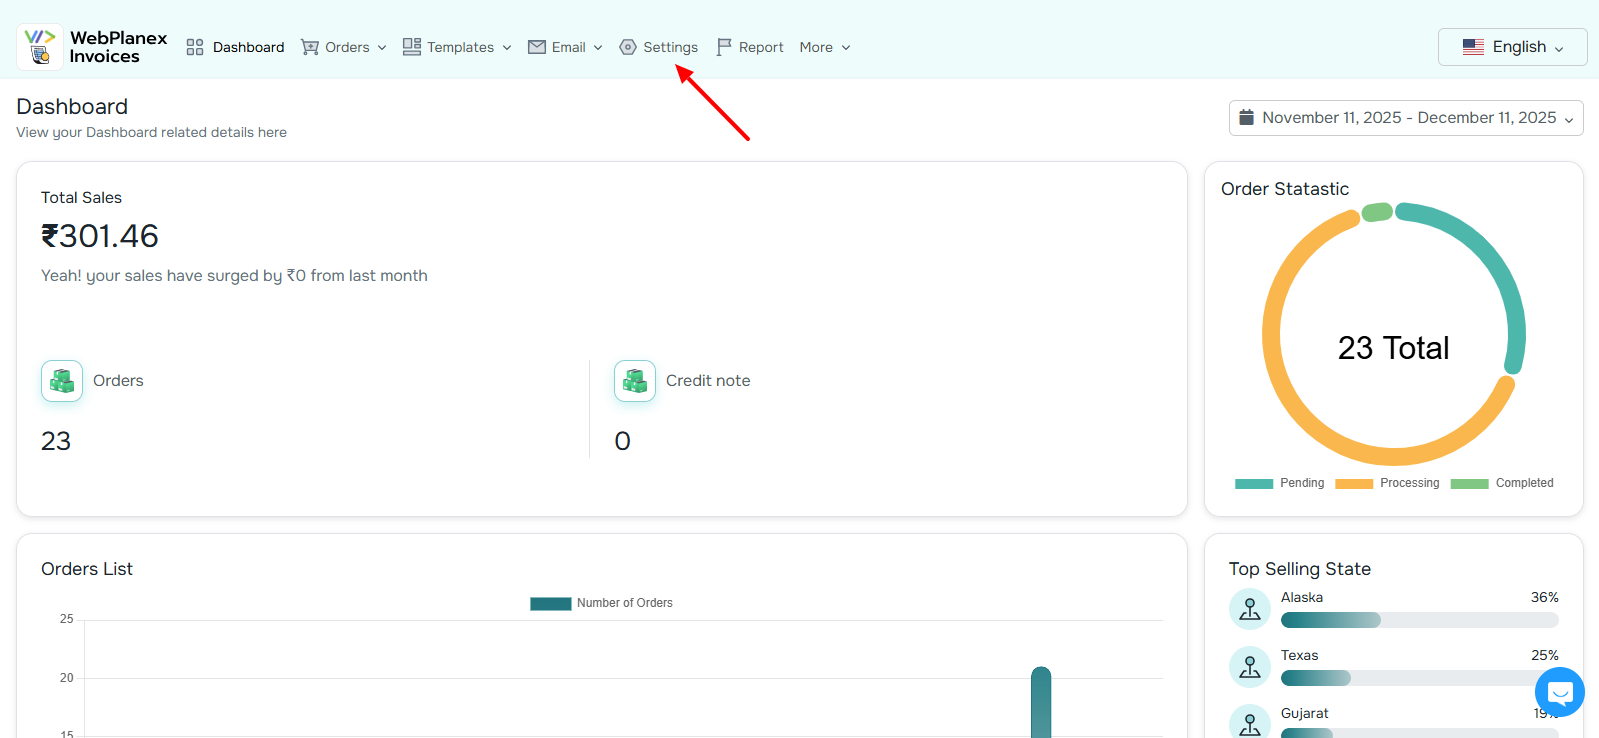
Task: Click the Orders List heading
Action: pyautogui.click(x=87, y=569)
